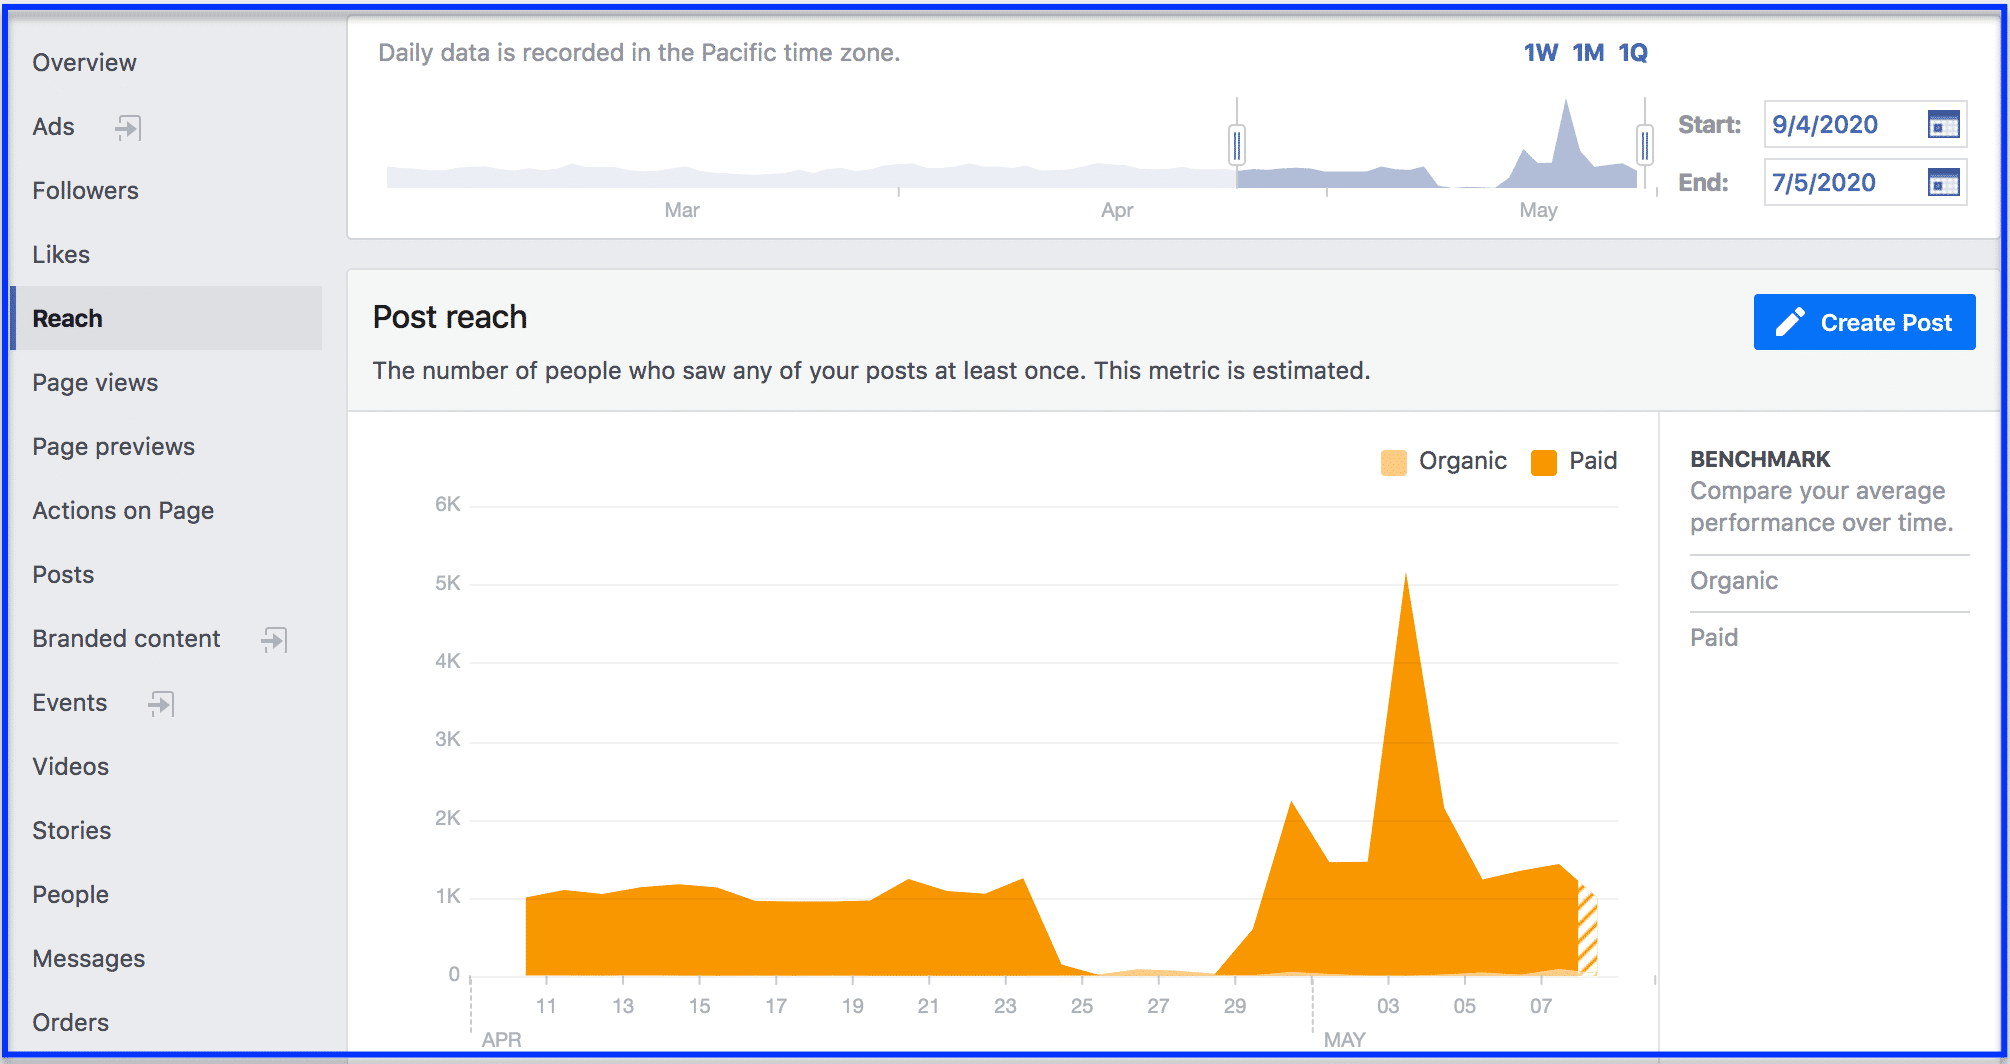Click the external link icon beside Ads

[x=128, y=127]
